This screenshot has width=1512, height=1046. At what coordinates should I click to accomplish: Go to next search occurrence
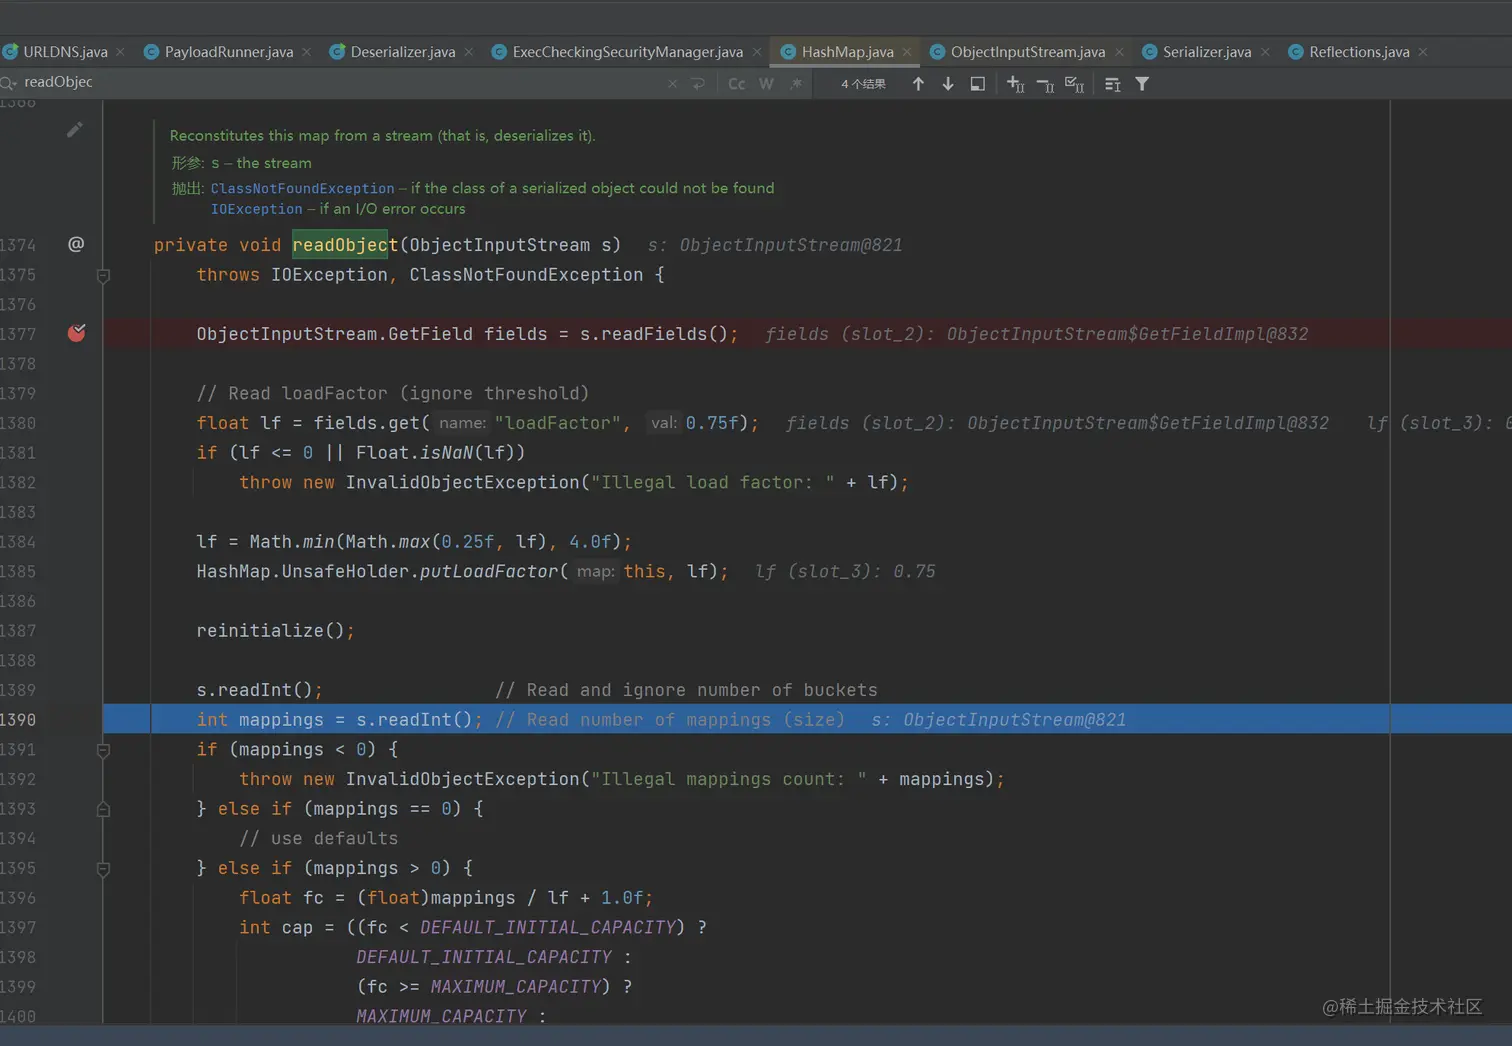point(948,84)
